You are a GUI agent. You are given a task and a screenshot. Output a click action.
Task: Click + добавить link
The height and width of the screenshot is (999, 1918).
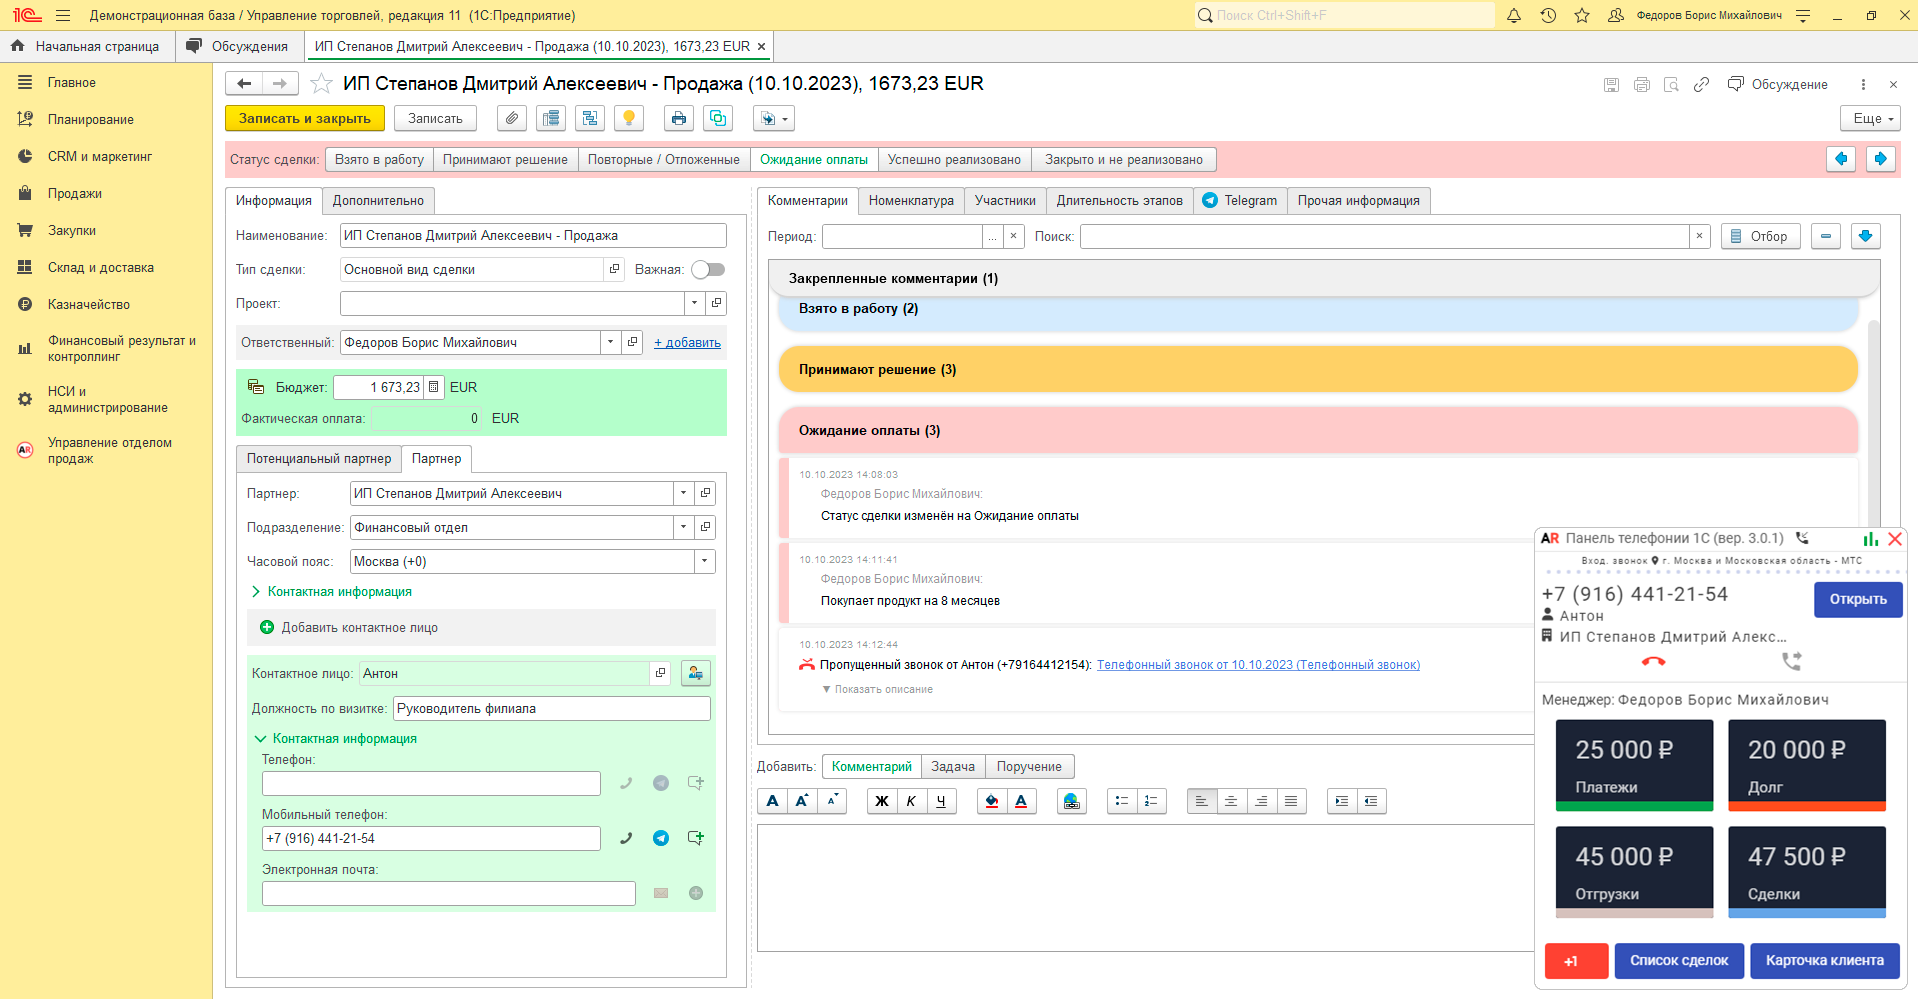[x=687, y=342]
